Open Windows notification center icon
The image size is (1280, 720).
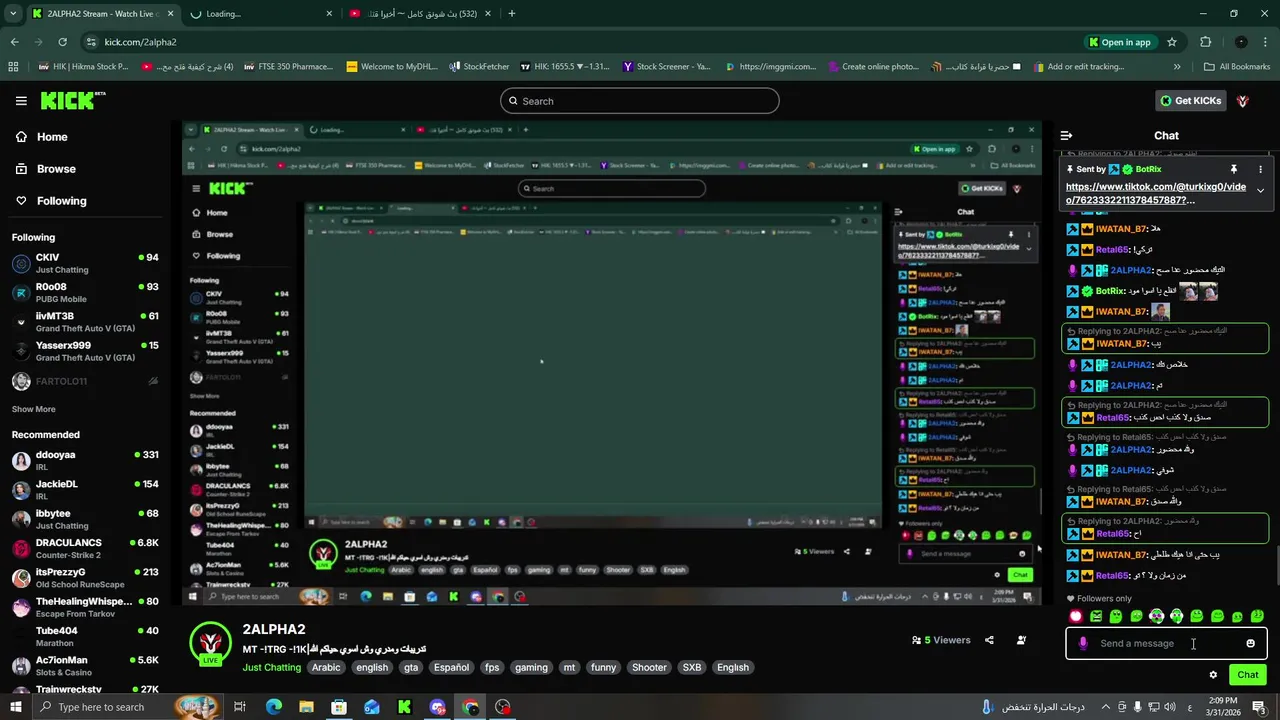pos(1259,707)
